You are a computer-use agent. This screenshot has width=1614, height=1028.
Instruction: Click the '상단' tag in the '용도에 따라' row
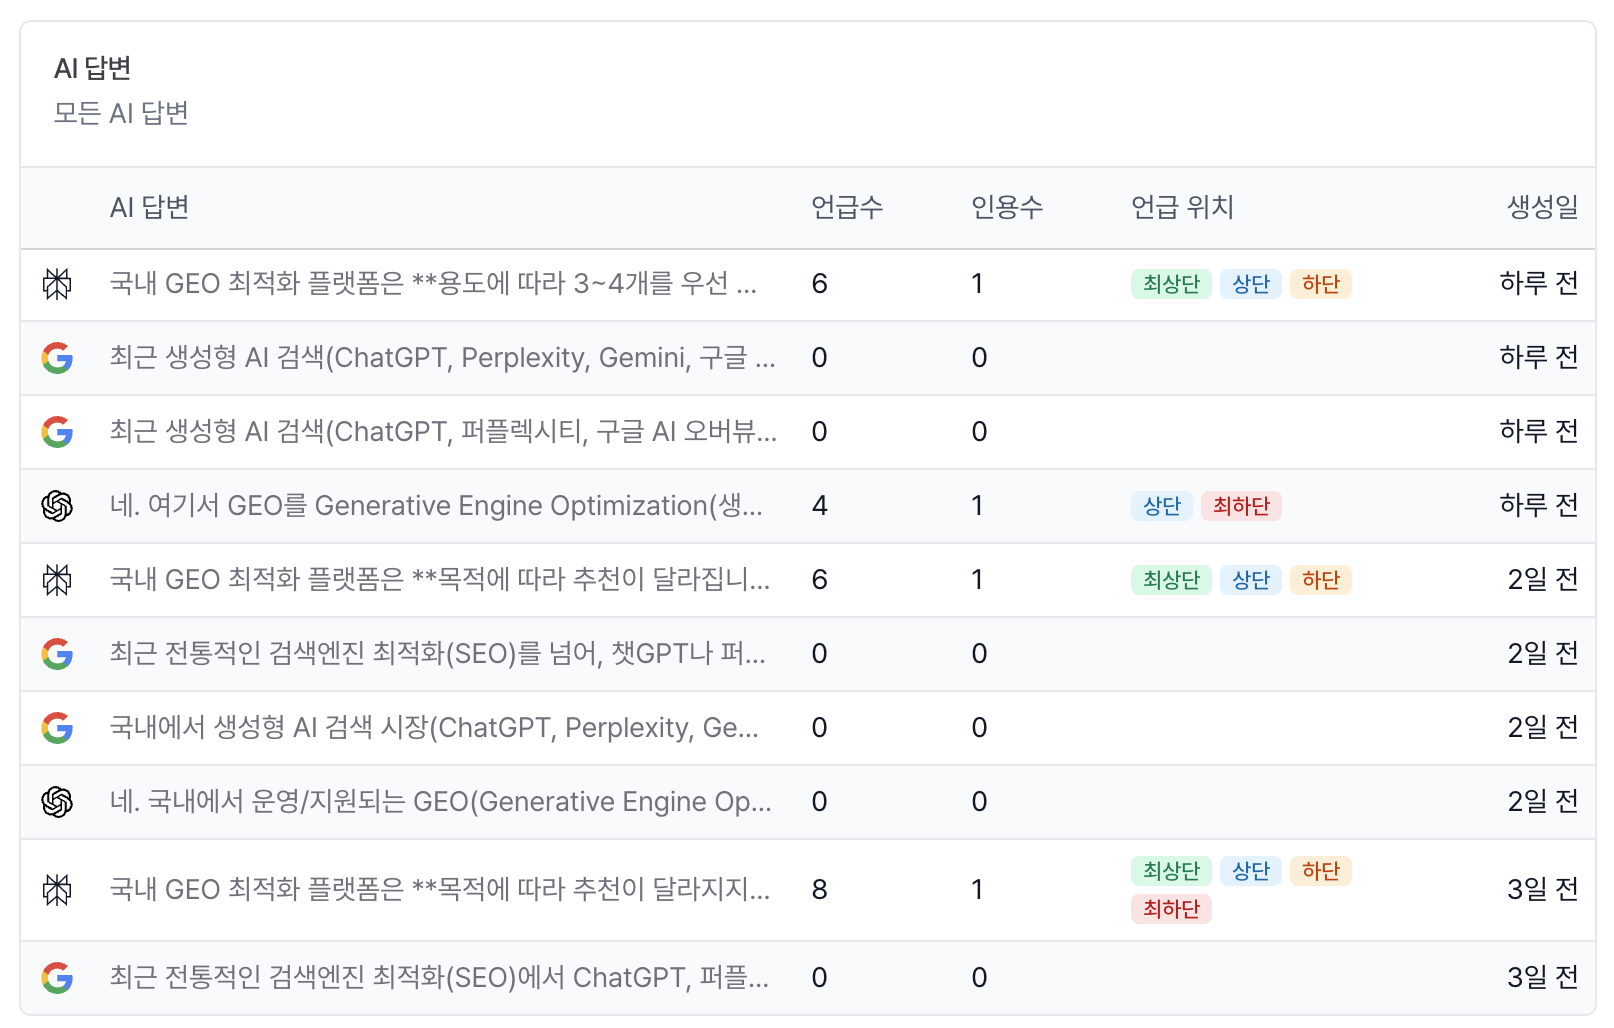pyautogui.click(x=1251, y=284)
